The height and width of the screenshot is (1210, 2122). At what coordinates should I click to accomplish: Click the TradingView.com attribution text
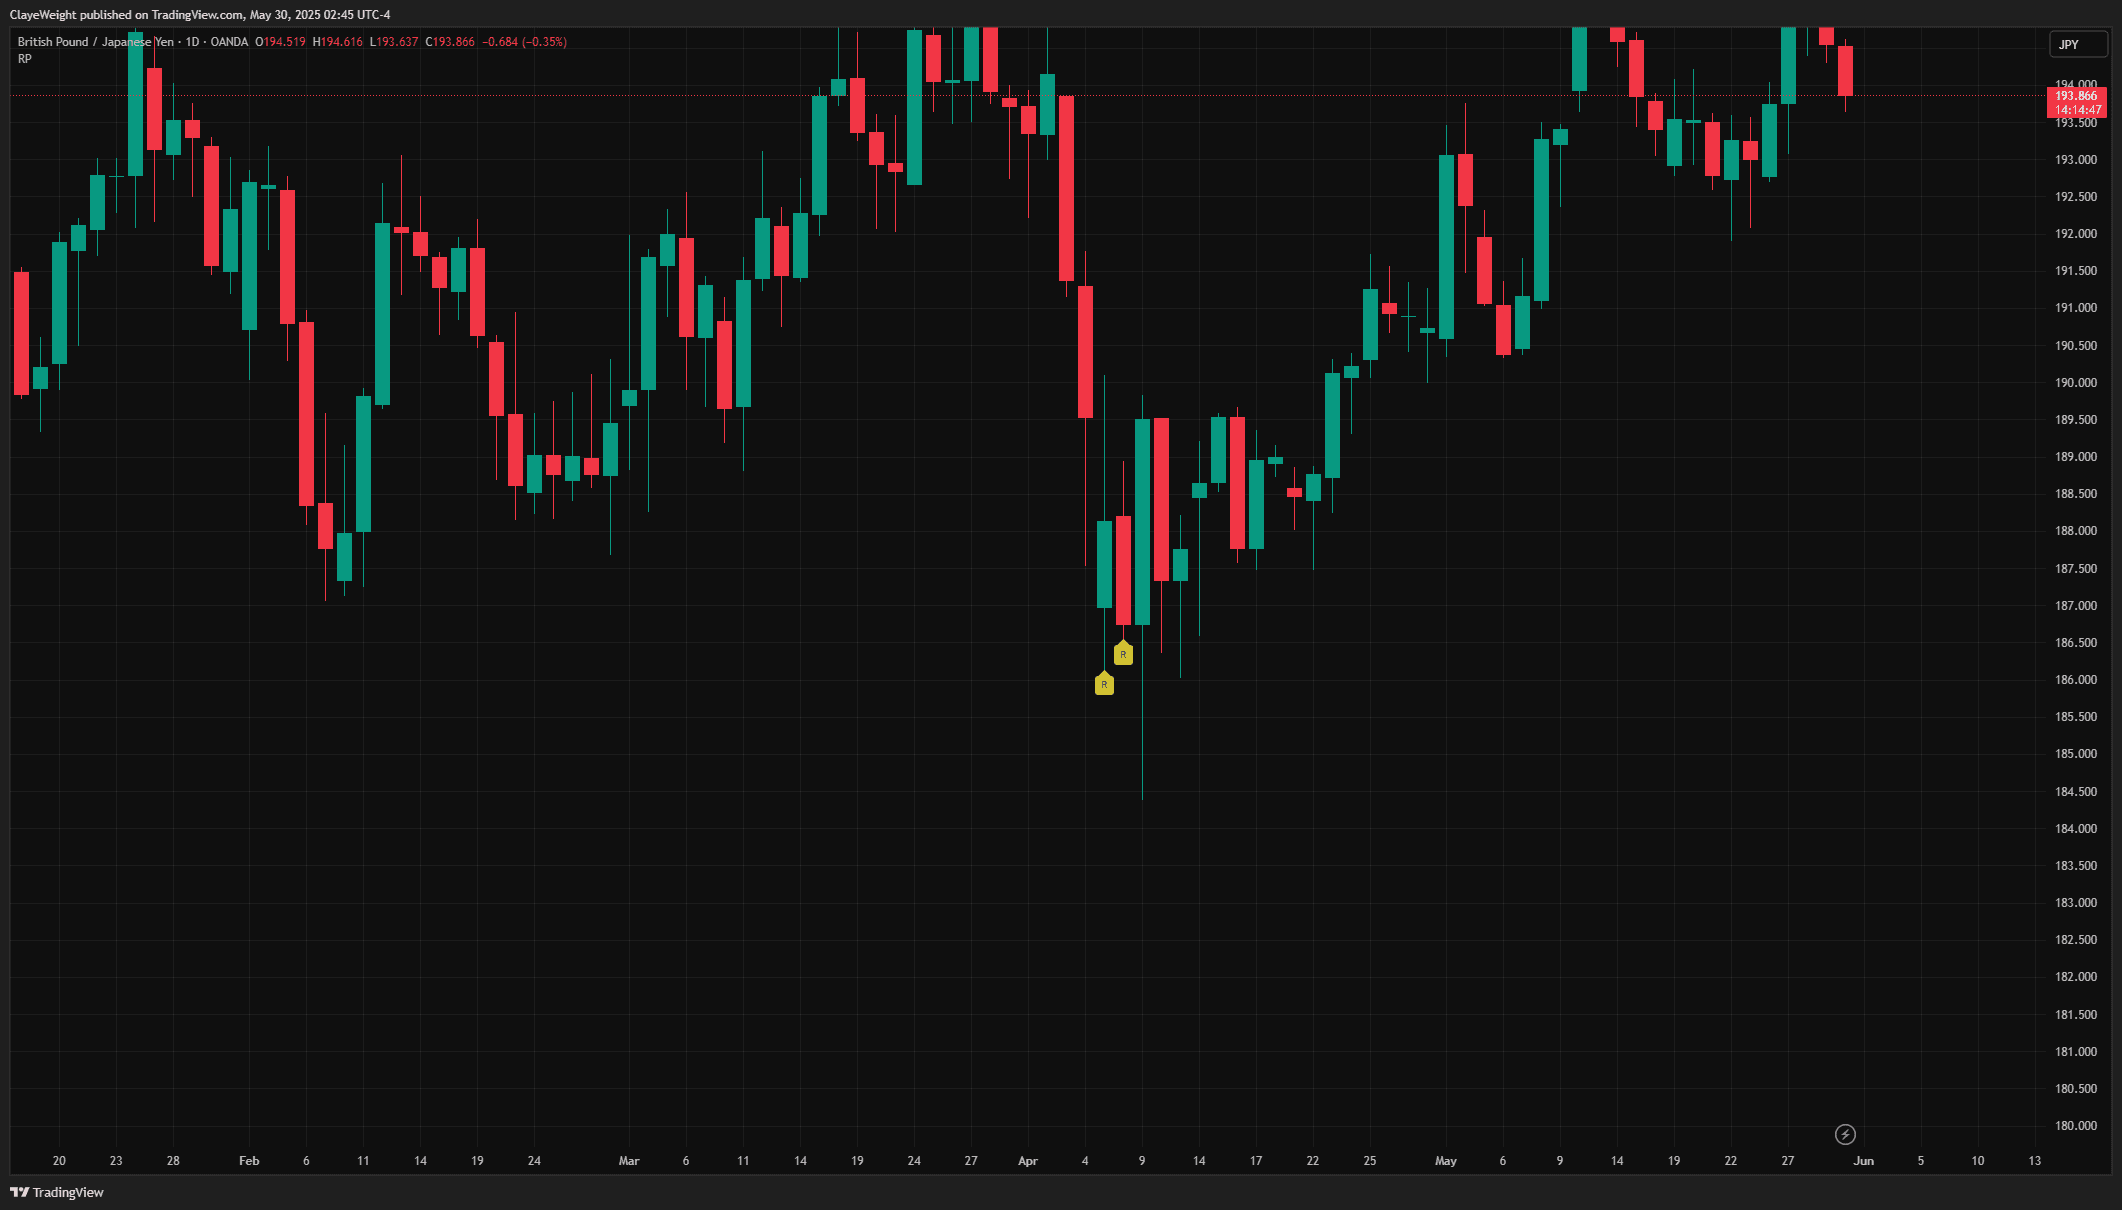coord(197,14)
